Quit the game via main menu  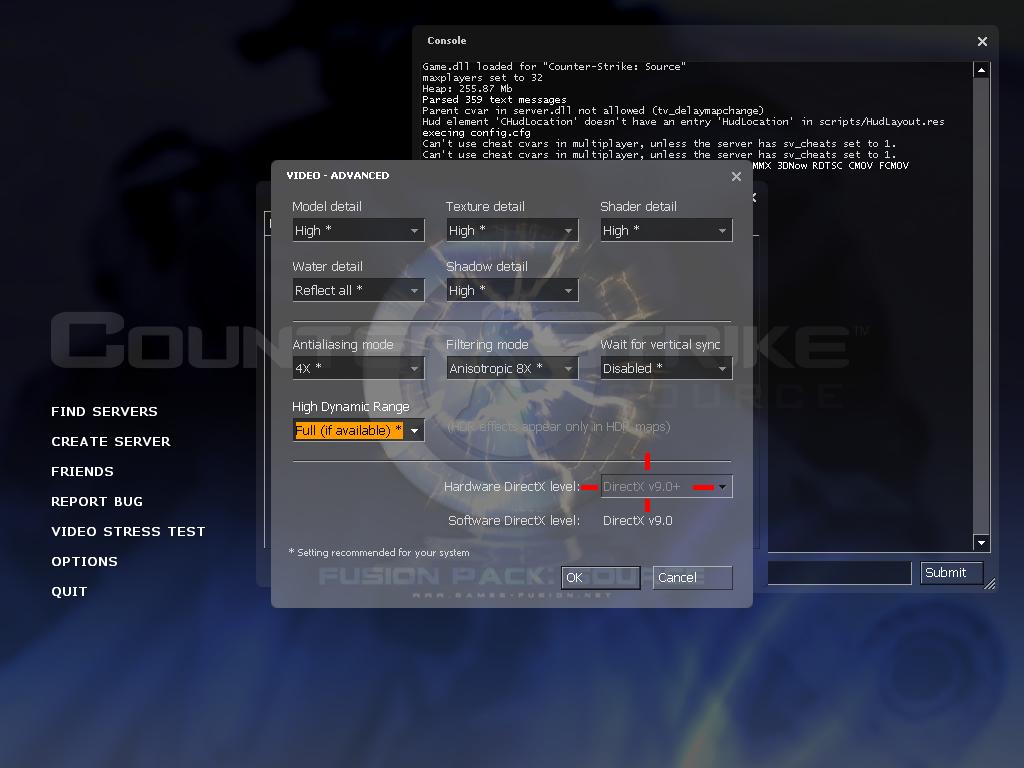[69, 592]
